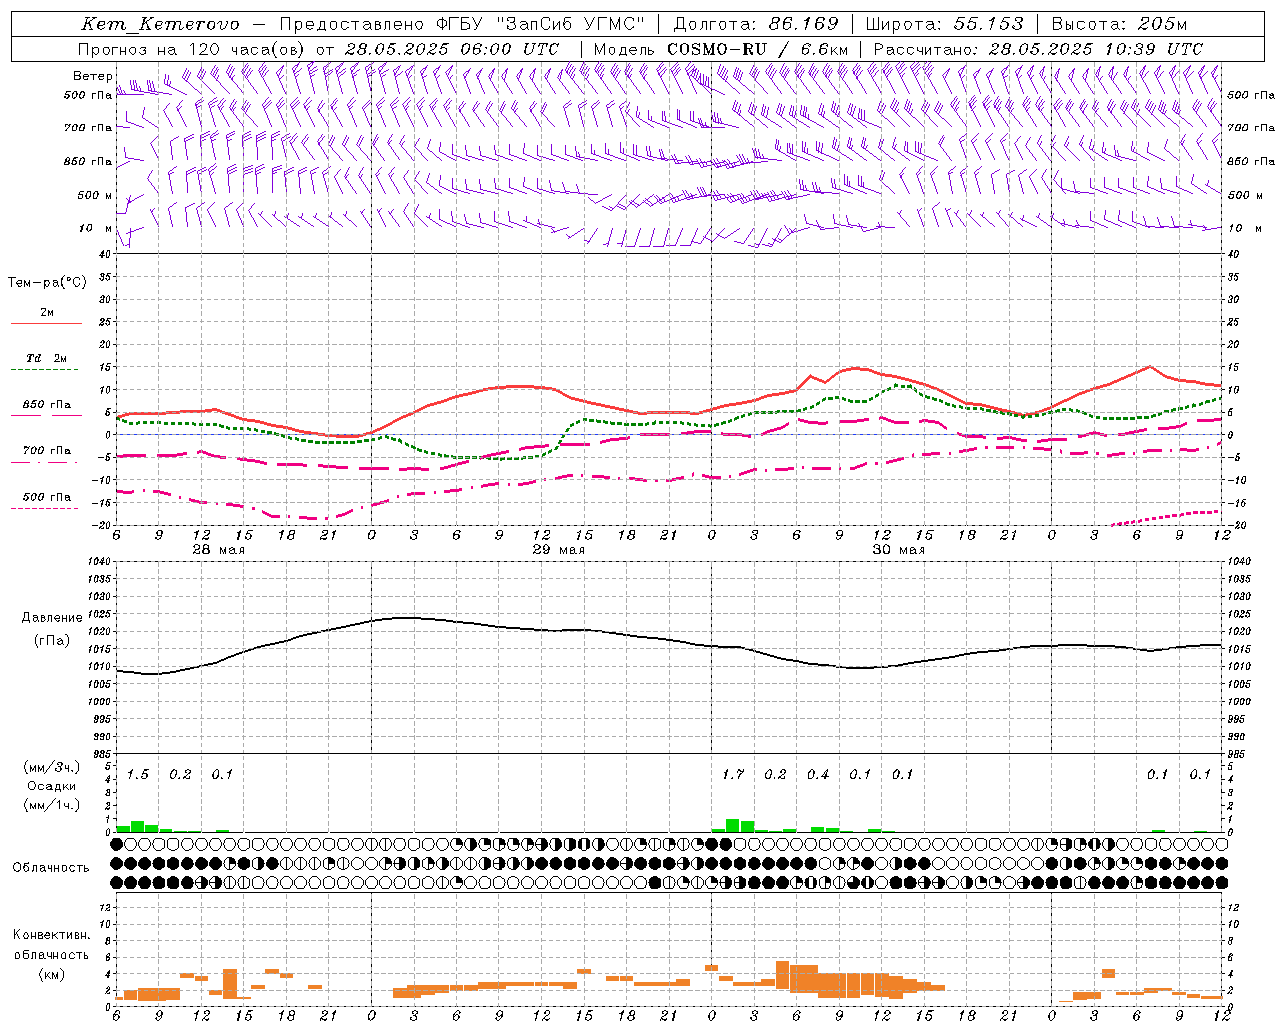Click the 'Конвективн.' convective cloud label

51,935
